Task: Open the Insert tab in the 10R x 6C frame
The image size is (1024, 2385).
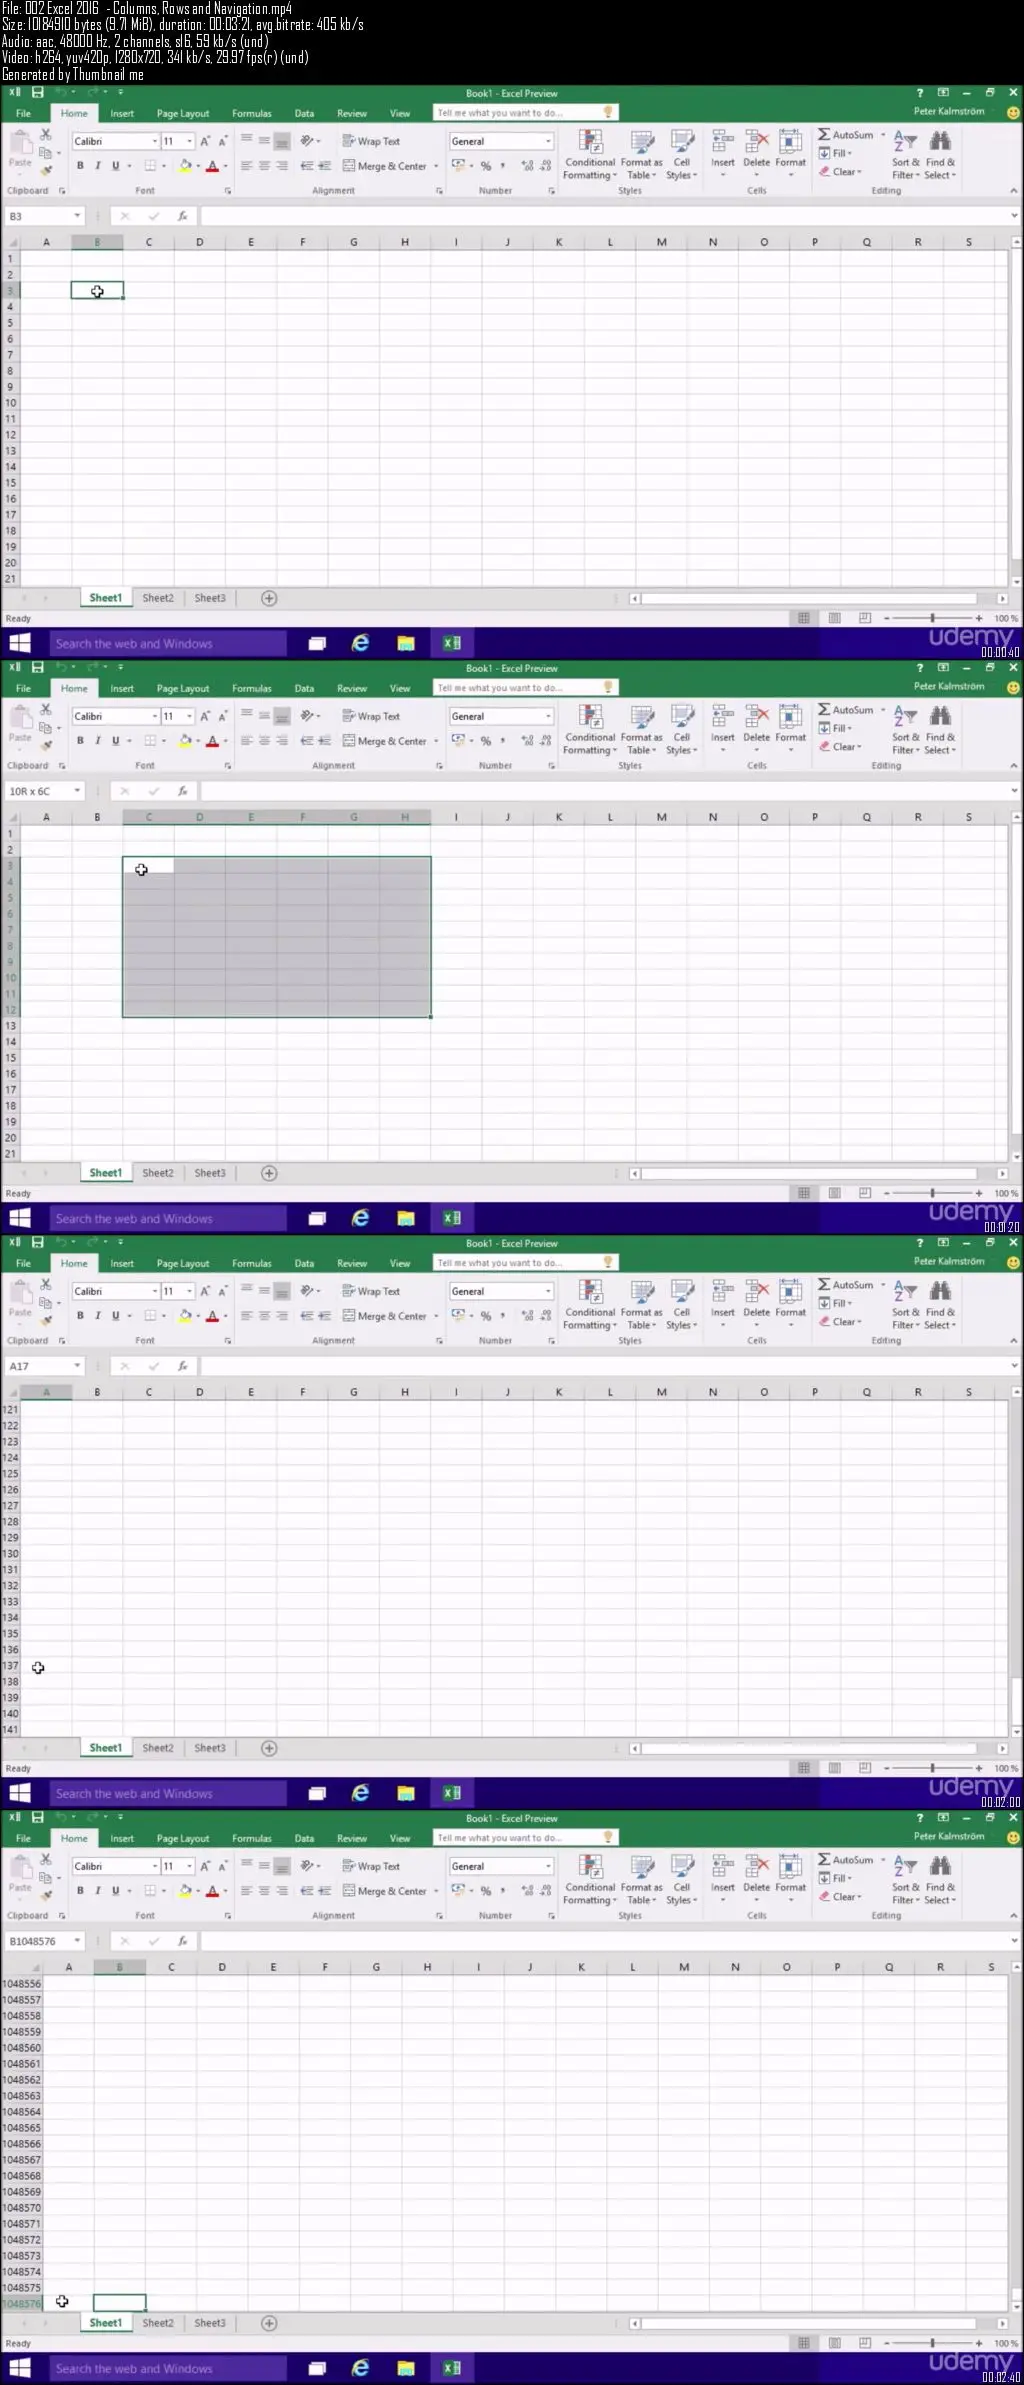Action: [122, 688]
